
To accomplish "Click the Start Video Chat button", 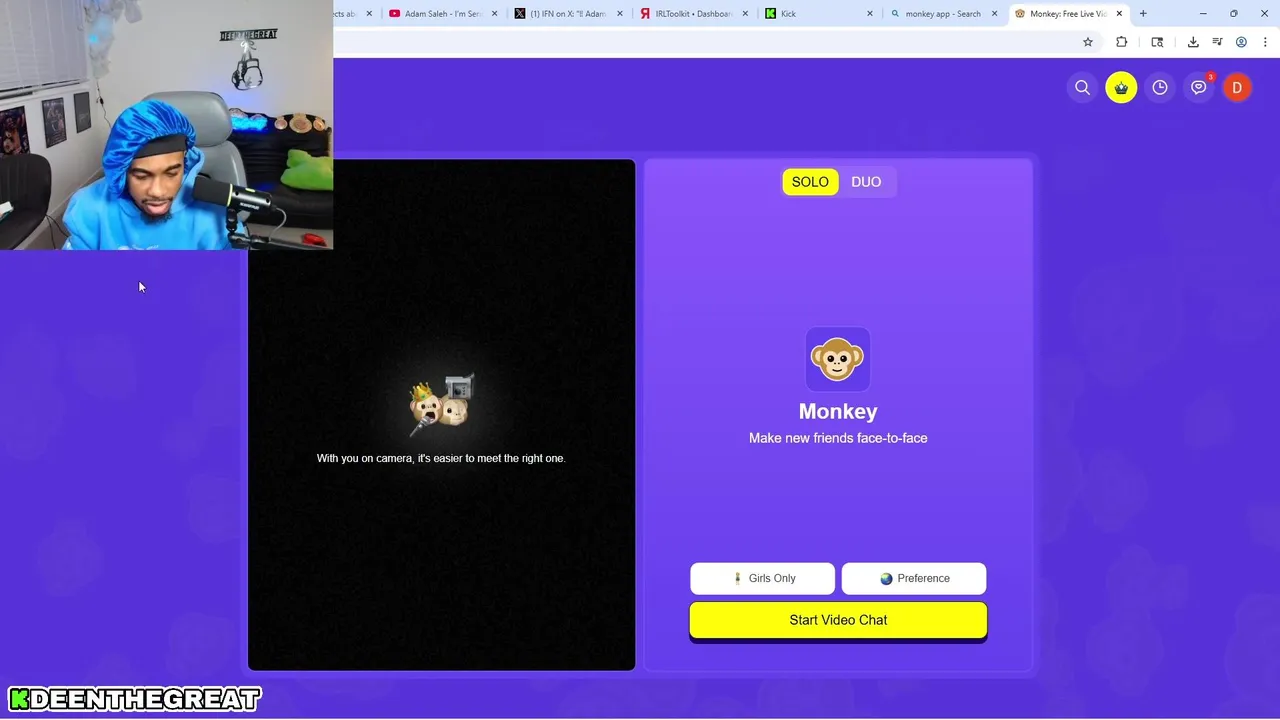I will pos(838,620).
